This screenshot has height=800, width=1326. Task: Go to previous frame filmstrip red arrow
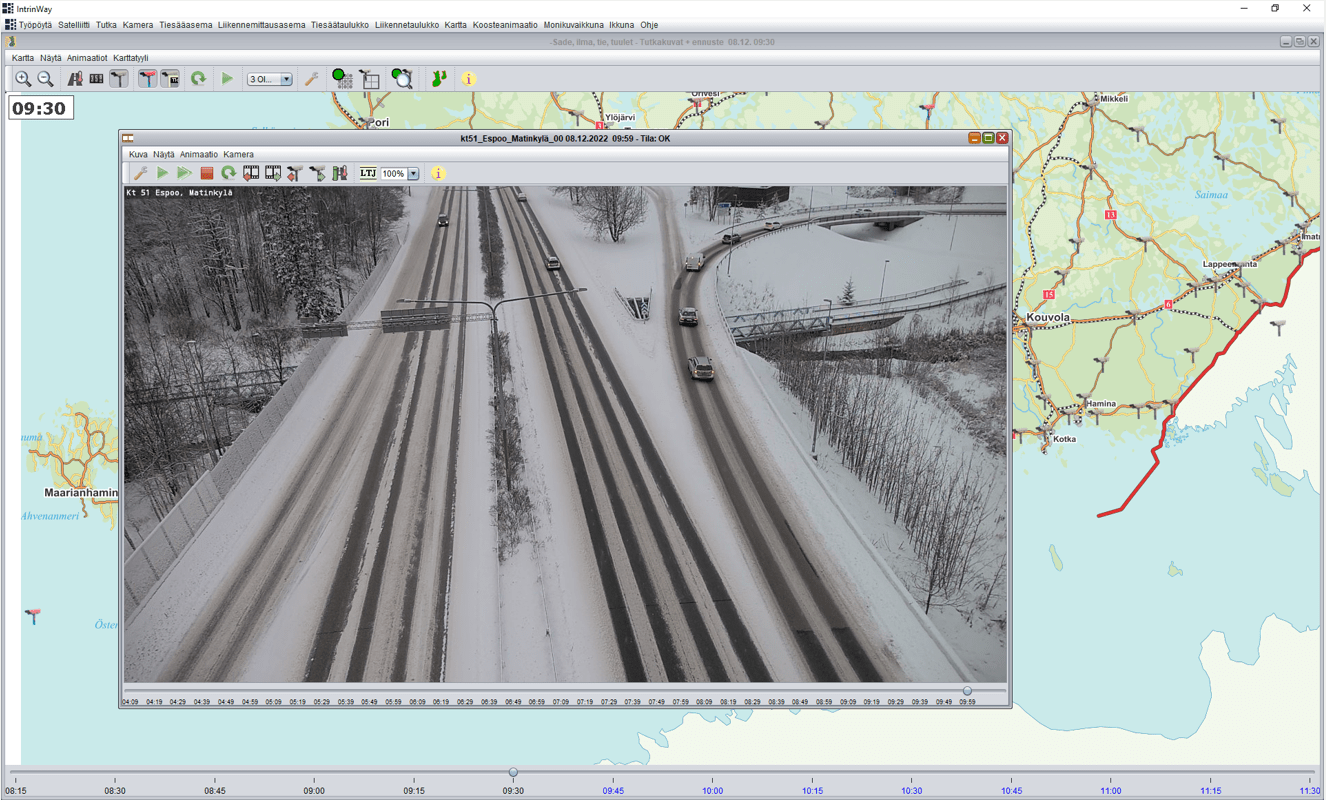click(251, 174)
